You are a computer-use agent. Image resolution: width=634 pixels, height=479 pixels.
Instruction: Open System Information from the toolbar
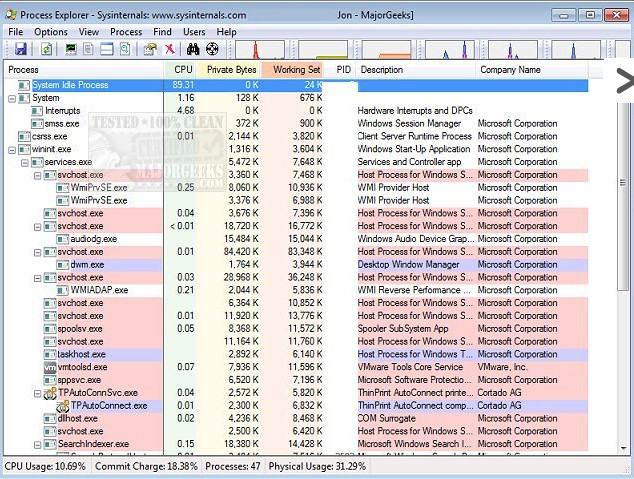pyautogui.click(x=71, y=49)
